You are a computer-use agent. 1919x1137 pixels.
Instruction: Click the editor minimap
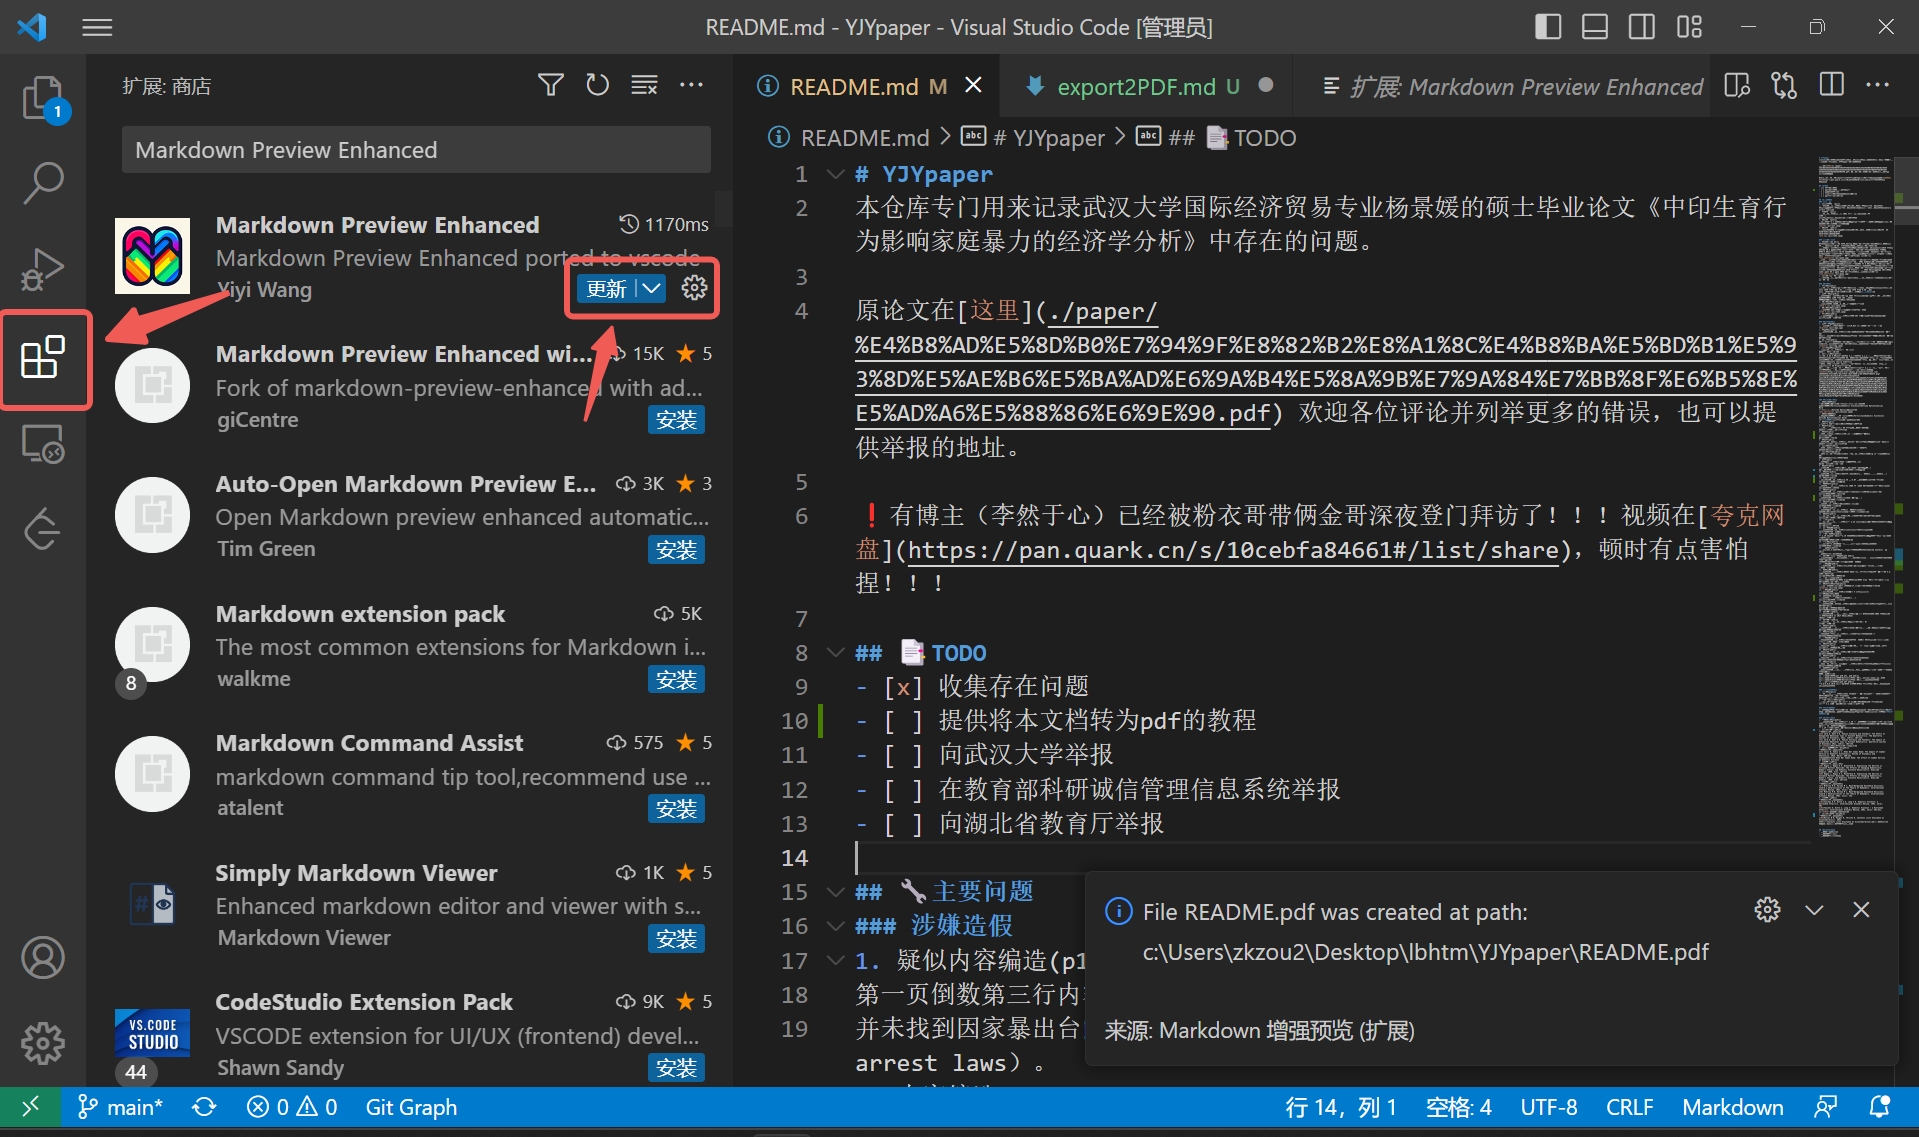(1855, 497)
